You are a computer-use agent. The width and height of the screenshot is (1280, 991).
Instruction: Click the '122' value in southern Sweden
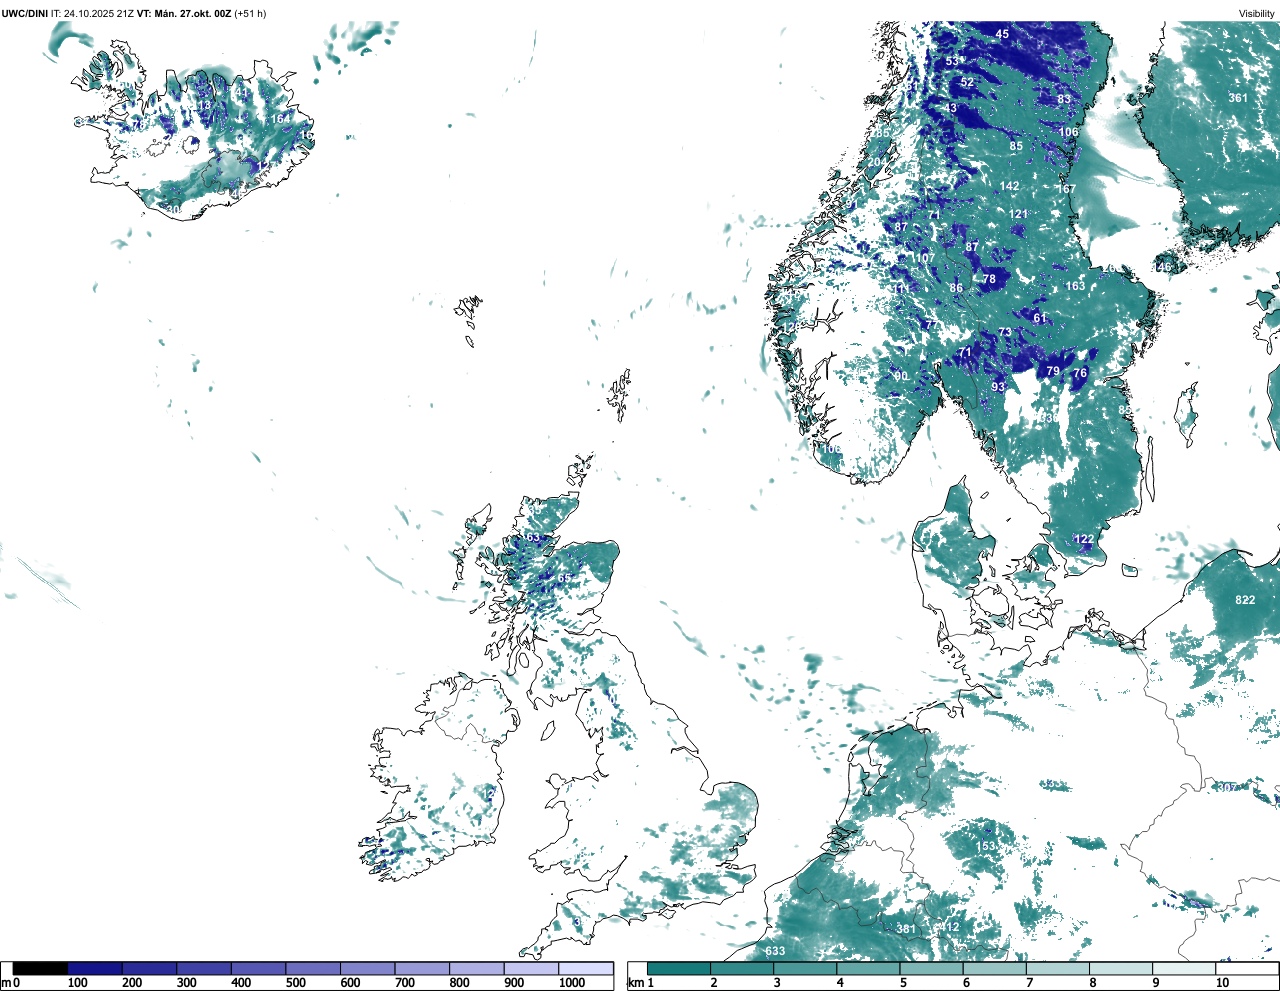(1084, 539)
